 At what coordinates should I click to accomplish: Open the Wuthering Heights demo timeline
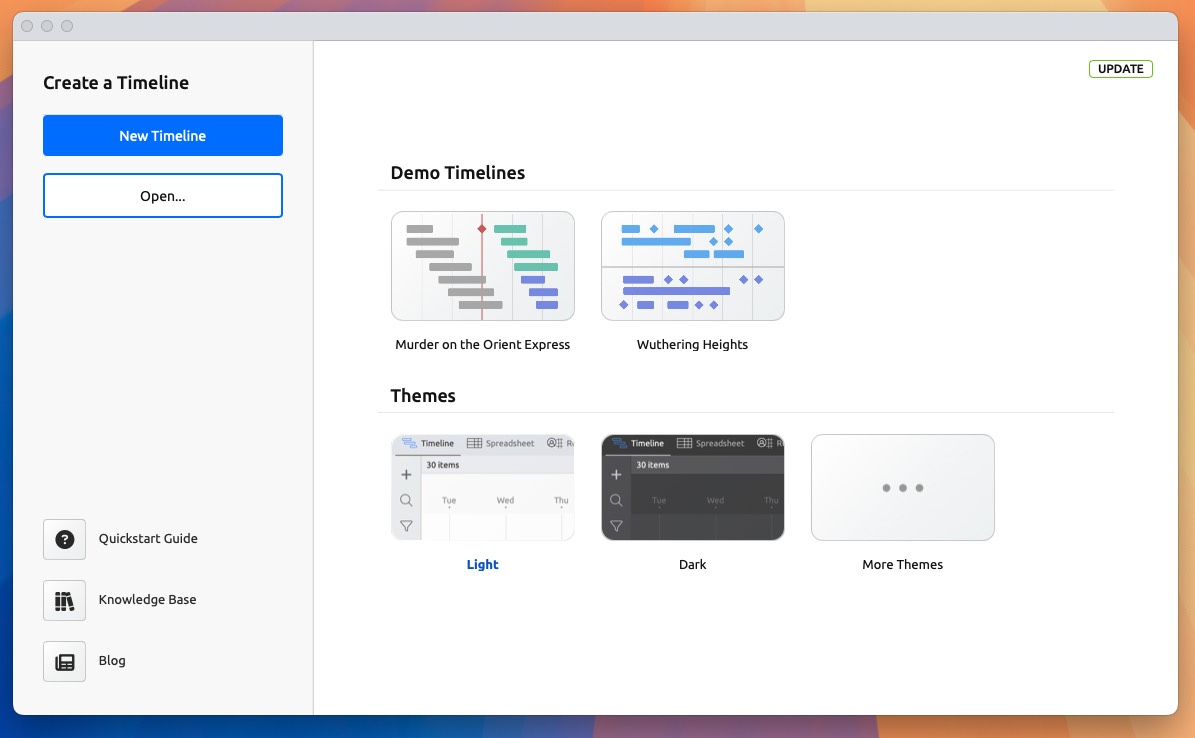click(x=693, y=265)
